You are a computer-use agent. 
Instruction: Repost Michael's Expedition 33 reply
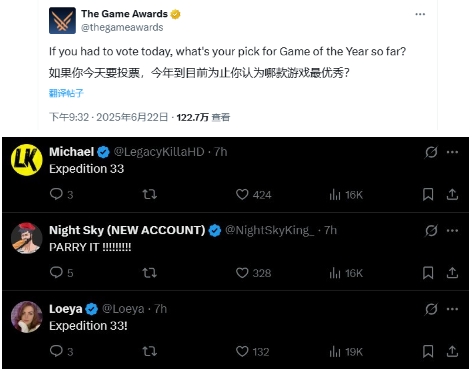[150, 194]
